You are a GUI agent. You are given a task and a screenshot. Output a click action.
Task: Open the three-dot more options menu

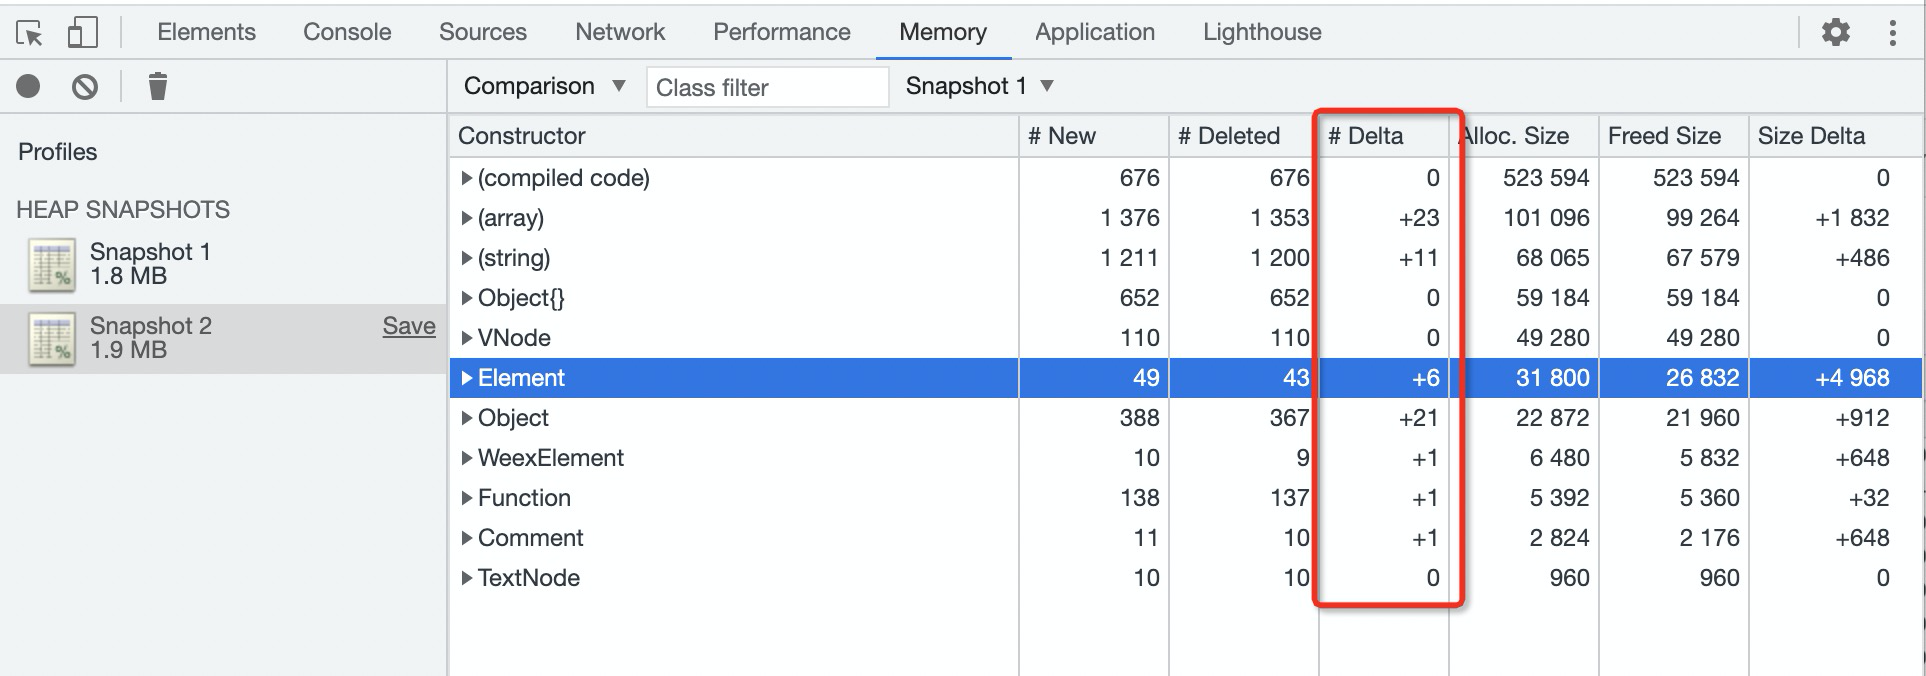pyautogui.click(x=1892, y=33)
